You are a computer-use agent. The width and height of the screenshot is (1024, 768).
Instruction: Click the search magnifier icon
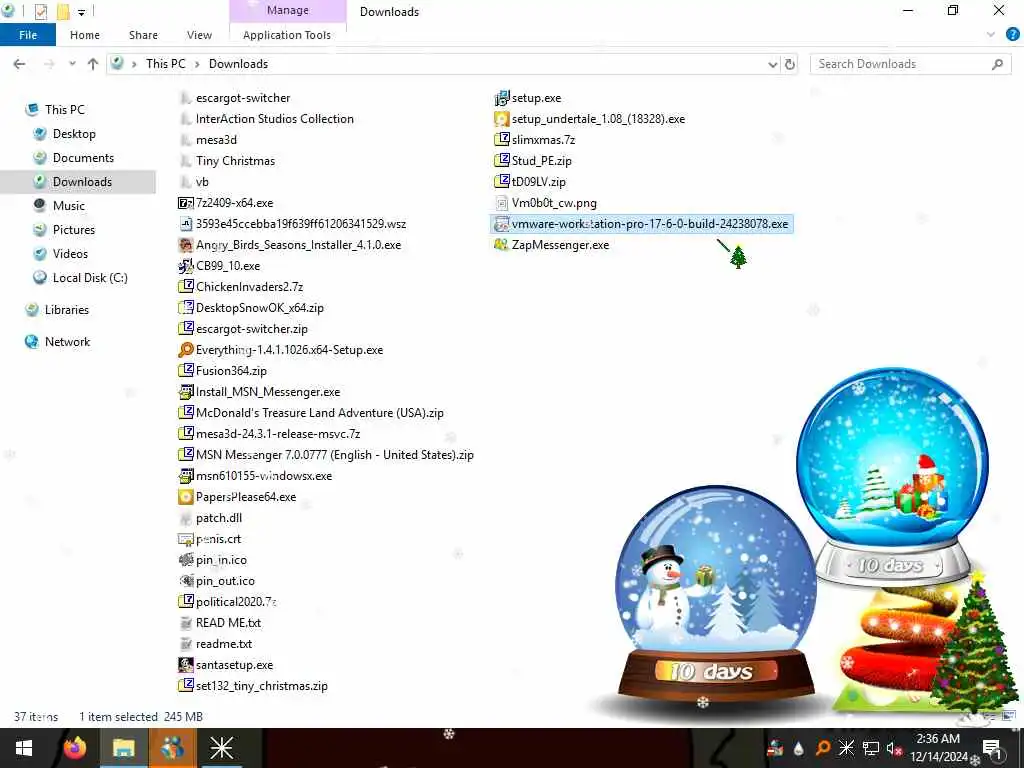997,64
